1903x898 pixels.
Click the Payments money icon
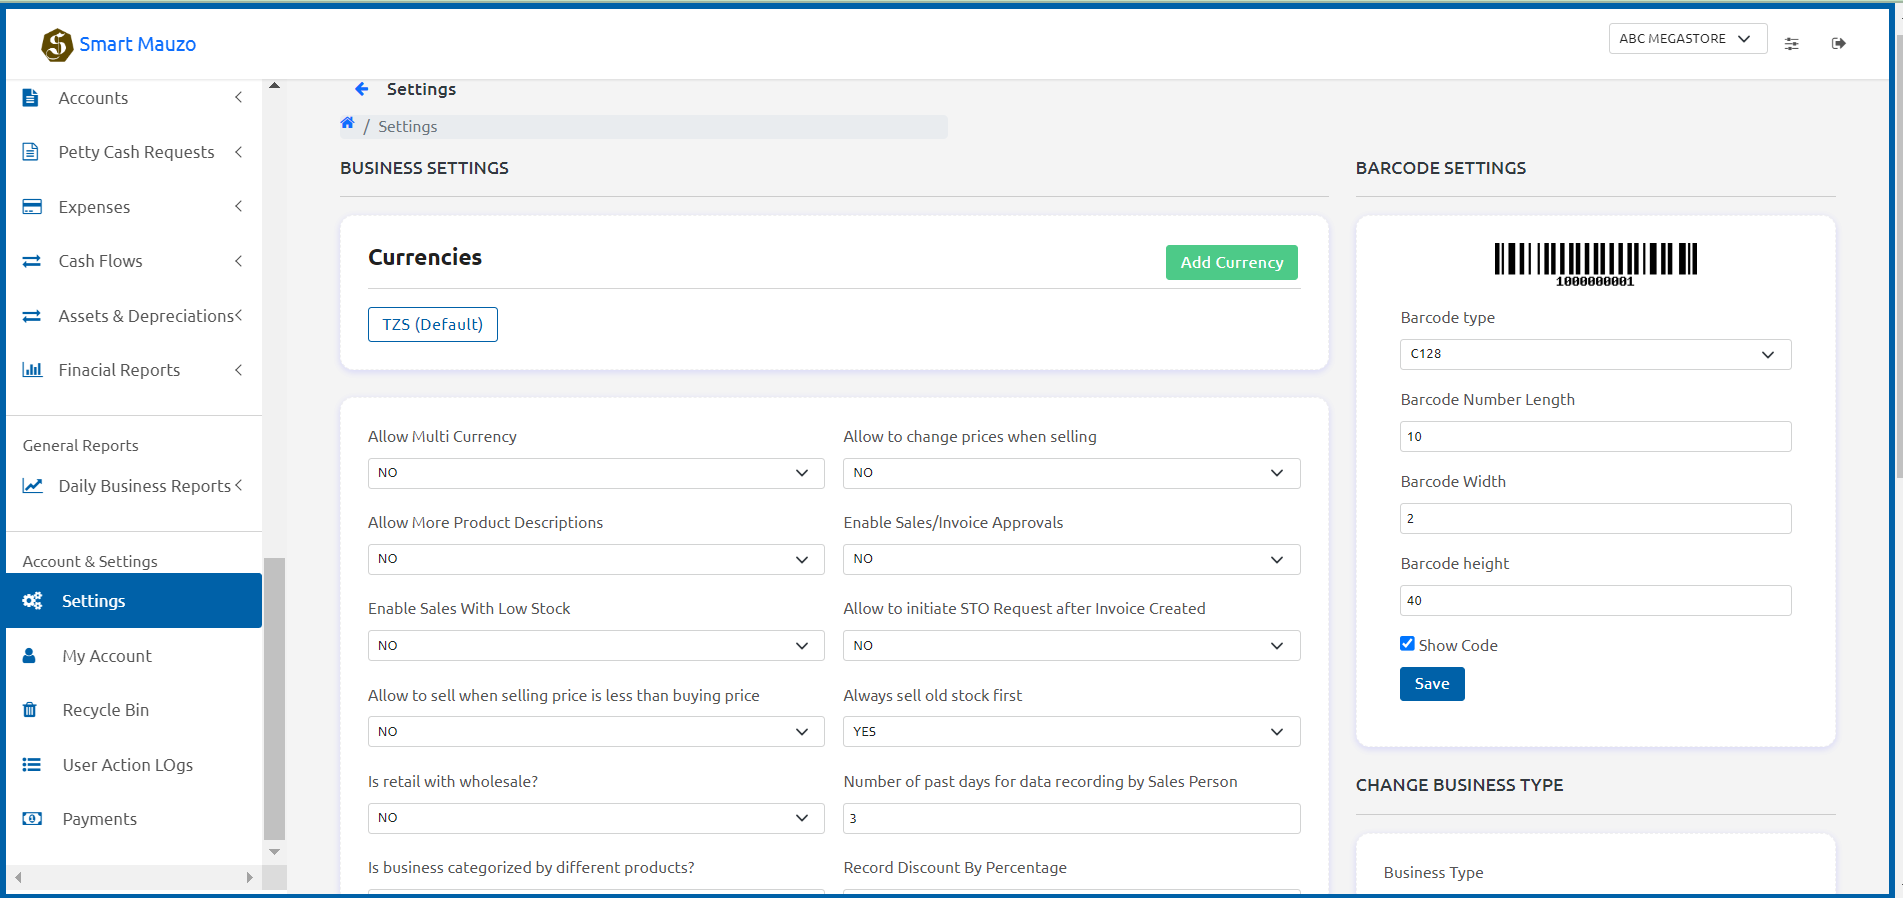(x=32, y=819)
